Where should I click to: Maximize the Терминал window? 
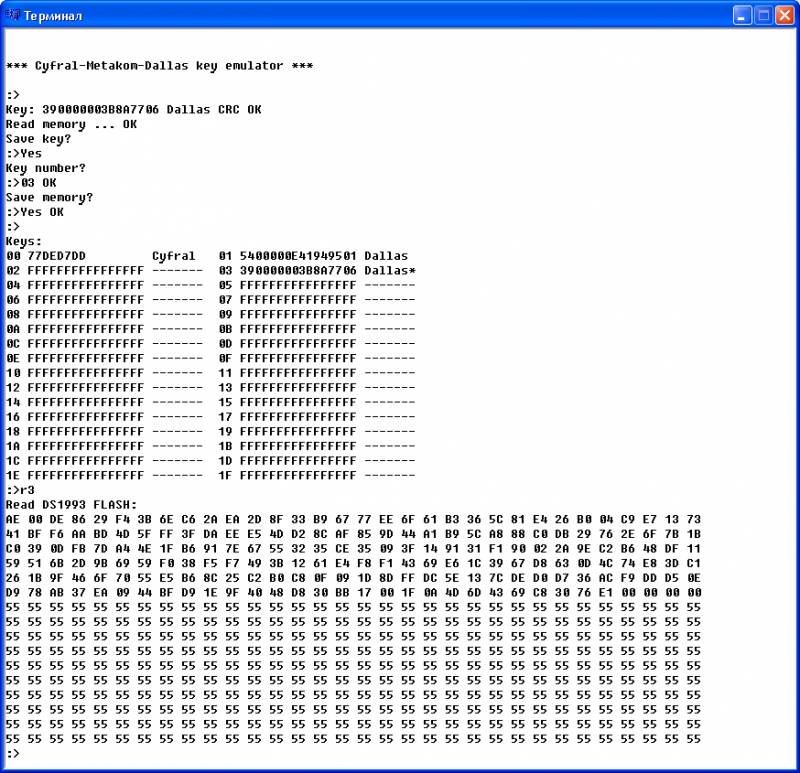tap(764, 16)
